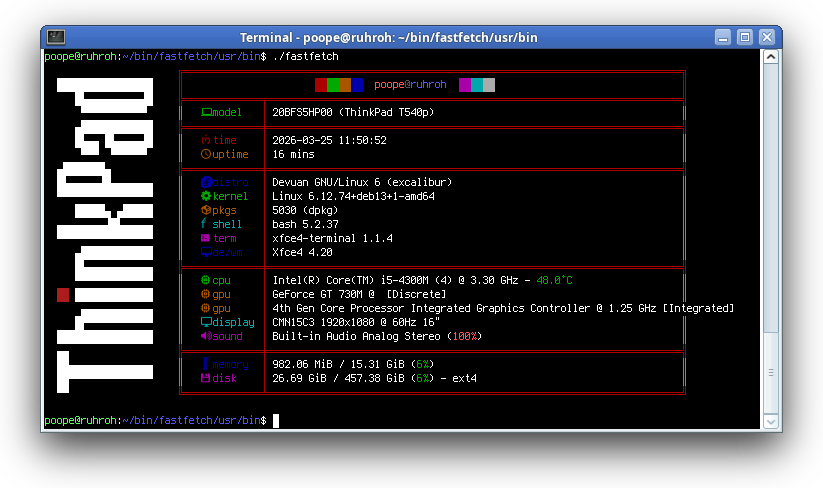
Task: Close the Terminal window
Action: point(767,37)
